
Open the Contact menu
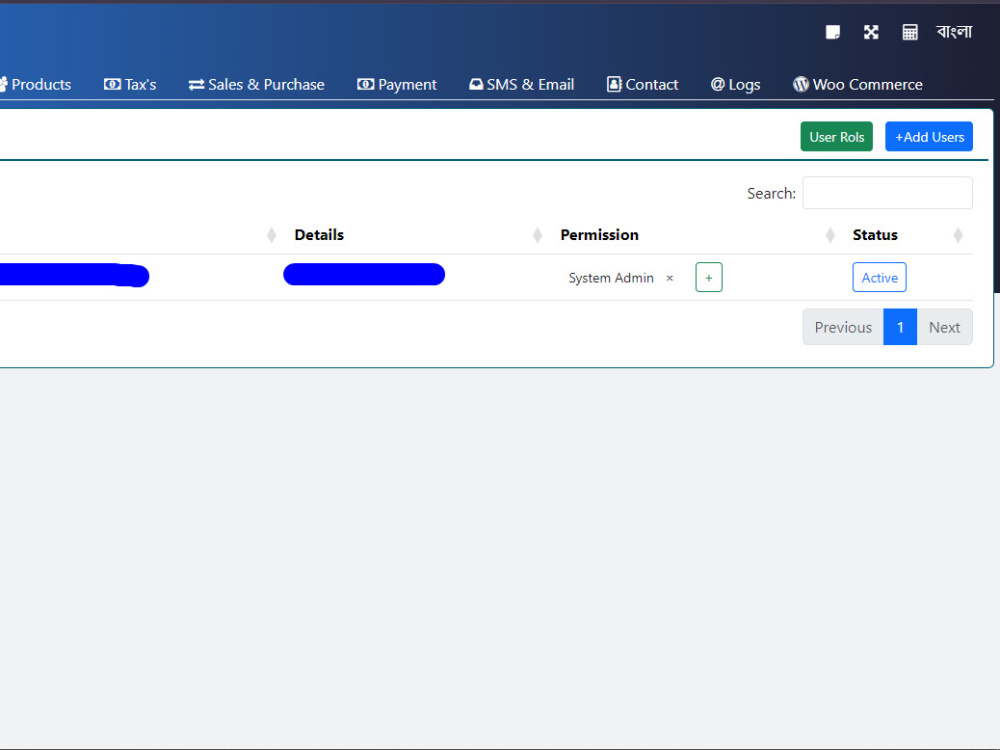coord(642,84)
